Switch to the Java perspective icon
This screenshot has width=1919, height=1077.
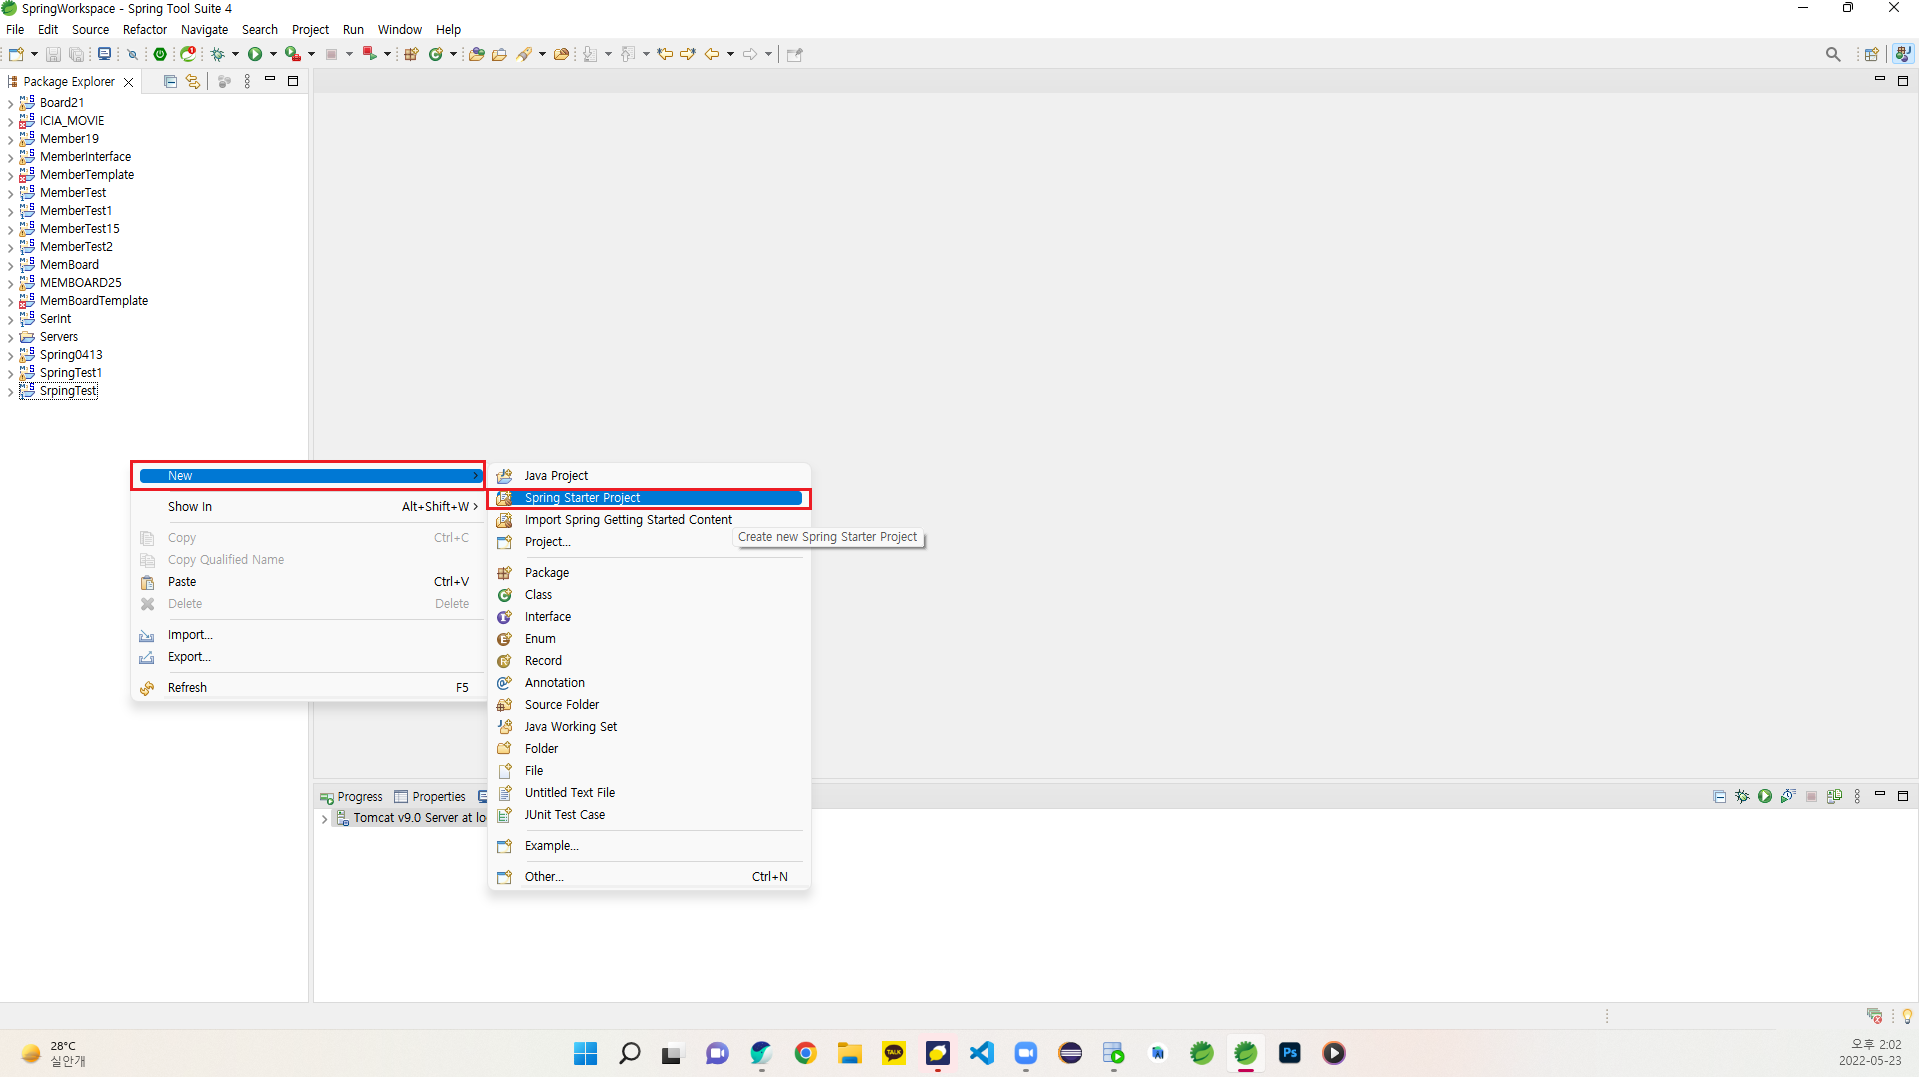(x=1903, y=54)
